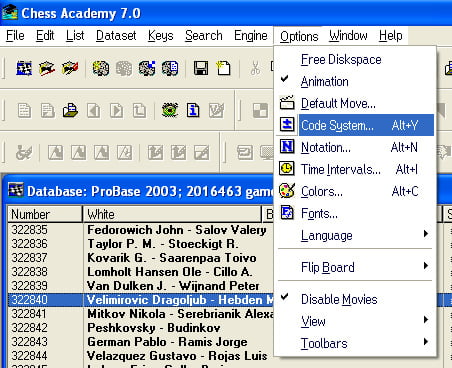Select game Van Dulken J. - Wijnand Peter
The width and height of the screenshot is (452, 368).
[140, 286]
